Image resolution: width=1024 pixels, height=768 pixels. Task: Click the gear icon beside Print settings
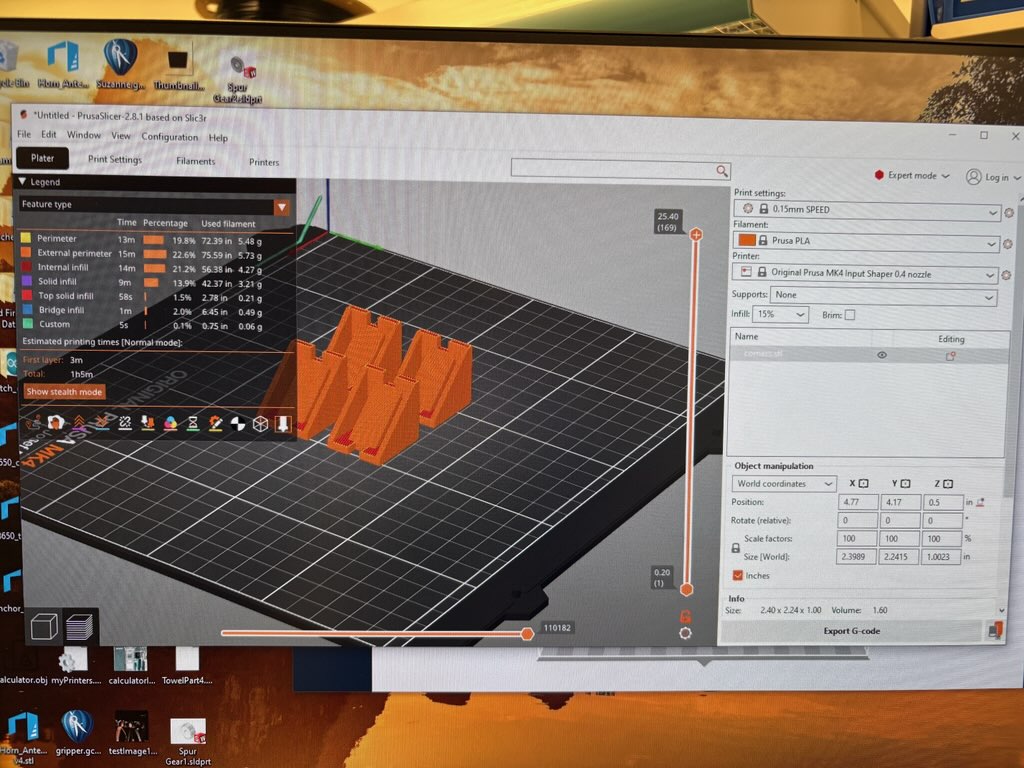click(x=1008, y=212)
